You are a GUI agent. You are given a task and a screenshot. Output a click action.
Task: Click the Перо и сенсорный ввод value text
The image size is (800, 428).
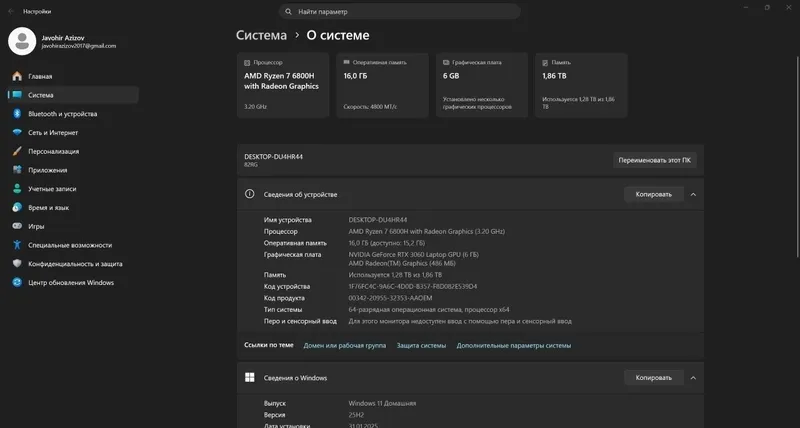tap(460, 321)
